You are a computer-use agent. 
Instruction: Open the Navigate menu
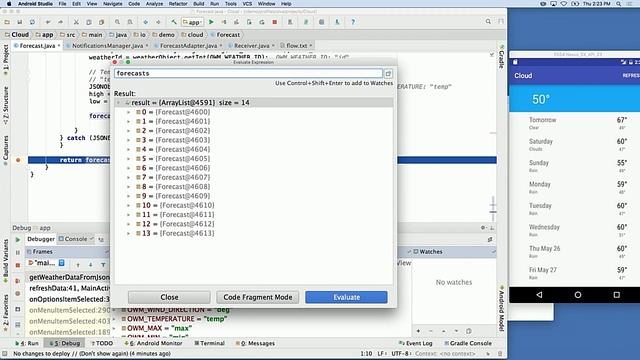point(113,4)
